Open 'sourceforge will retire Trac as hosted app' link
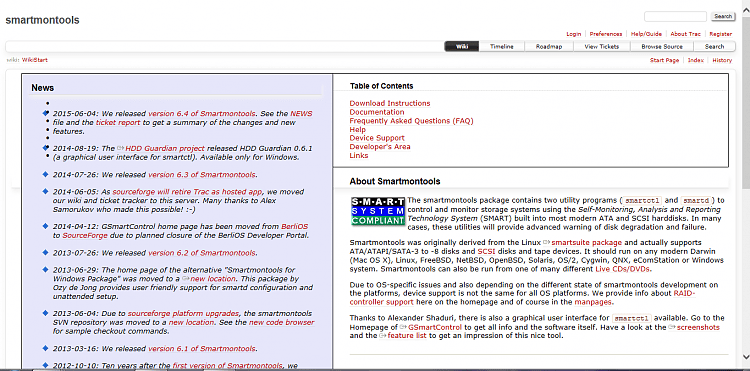Image resolution: width=750 pixels, height=371 pixels. coord(188,192)
